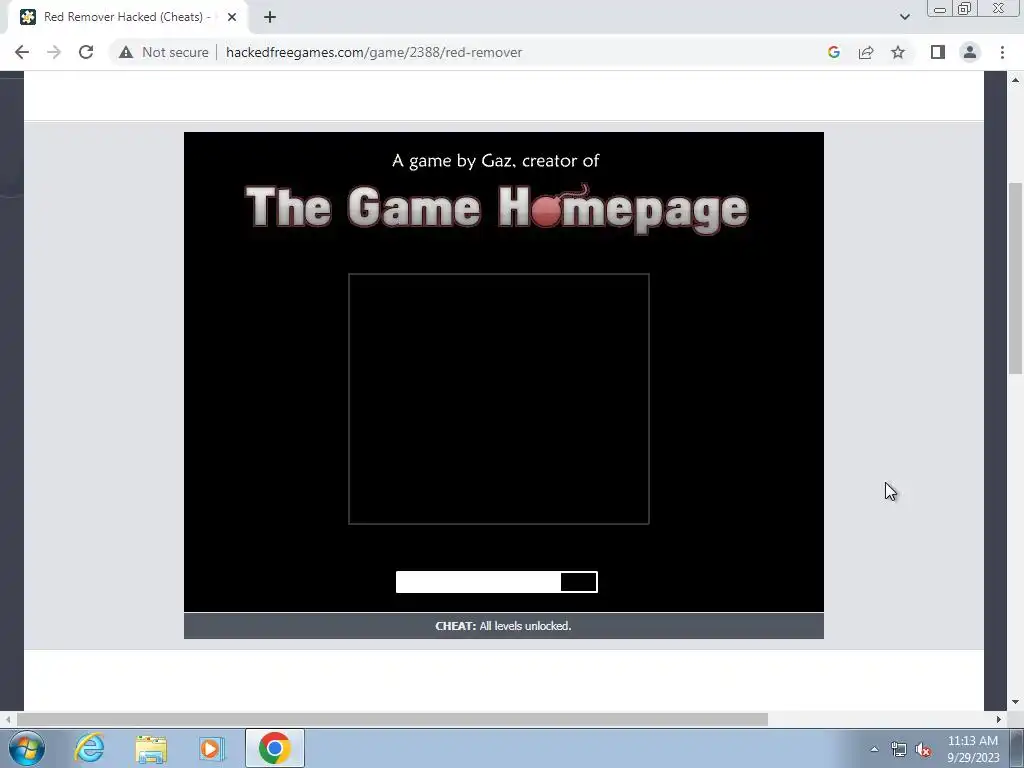
Task: Minimize the Chrome window
Action: tap(940, 9)
